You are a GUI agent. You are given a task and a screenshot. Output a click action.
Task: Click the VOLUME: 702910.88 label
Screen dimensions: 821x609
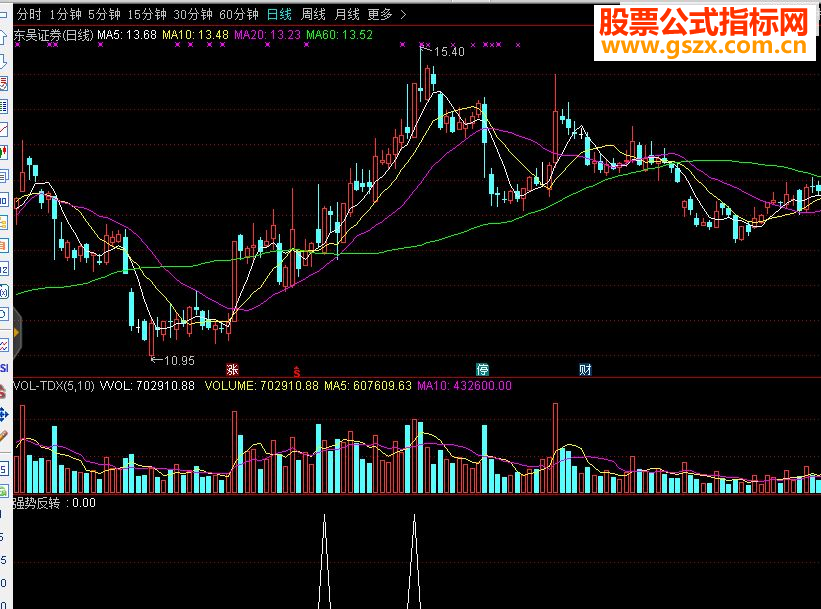261,386
